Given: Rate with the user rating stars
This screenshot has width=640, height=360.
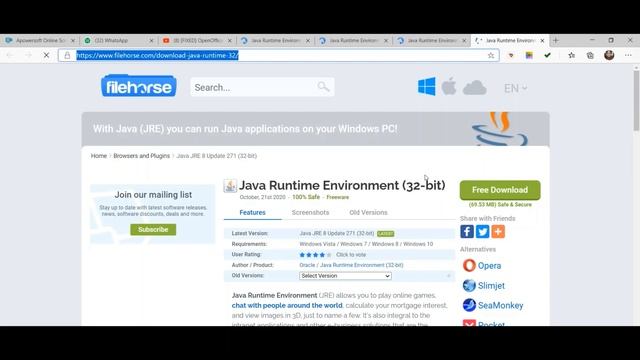Looking at the screenshot, I should 316,255.
